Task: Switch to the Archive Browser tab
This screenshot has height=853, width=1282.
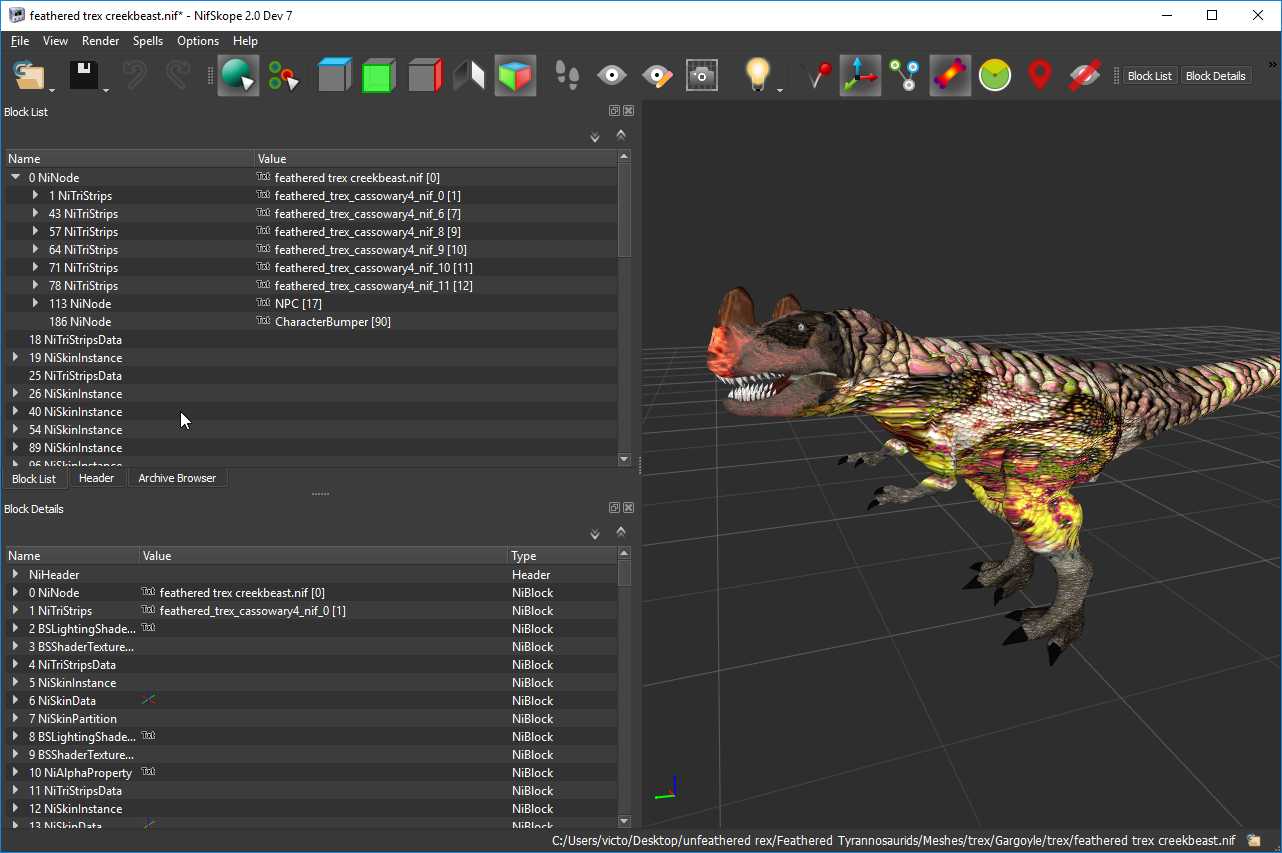Action: click(177, 478)
